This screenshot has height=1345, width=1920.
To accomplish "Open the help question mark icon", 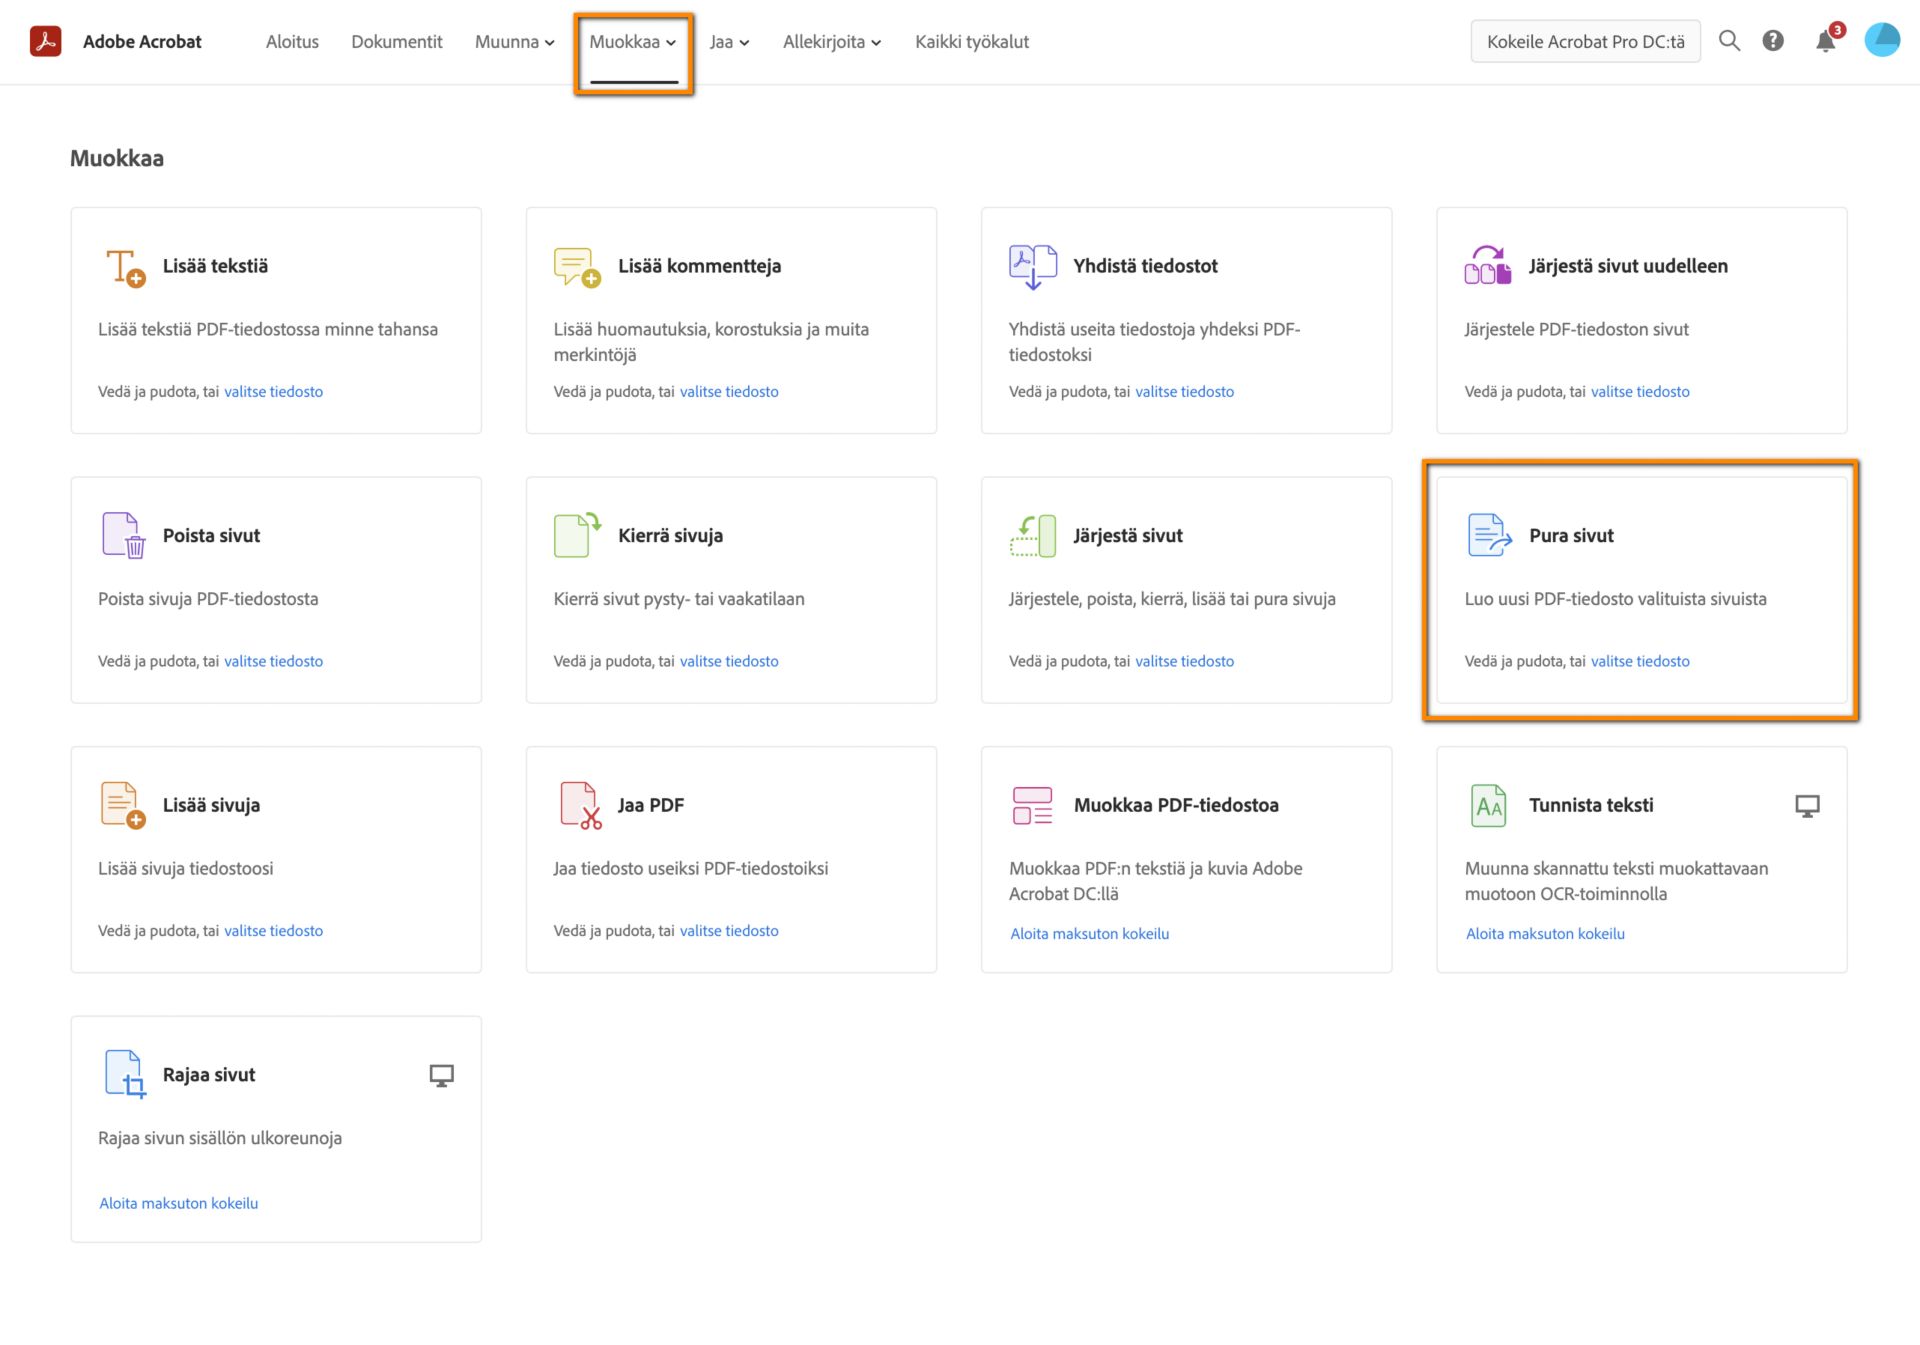I will (1773, 41).
